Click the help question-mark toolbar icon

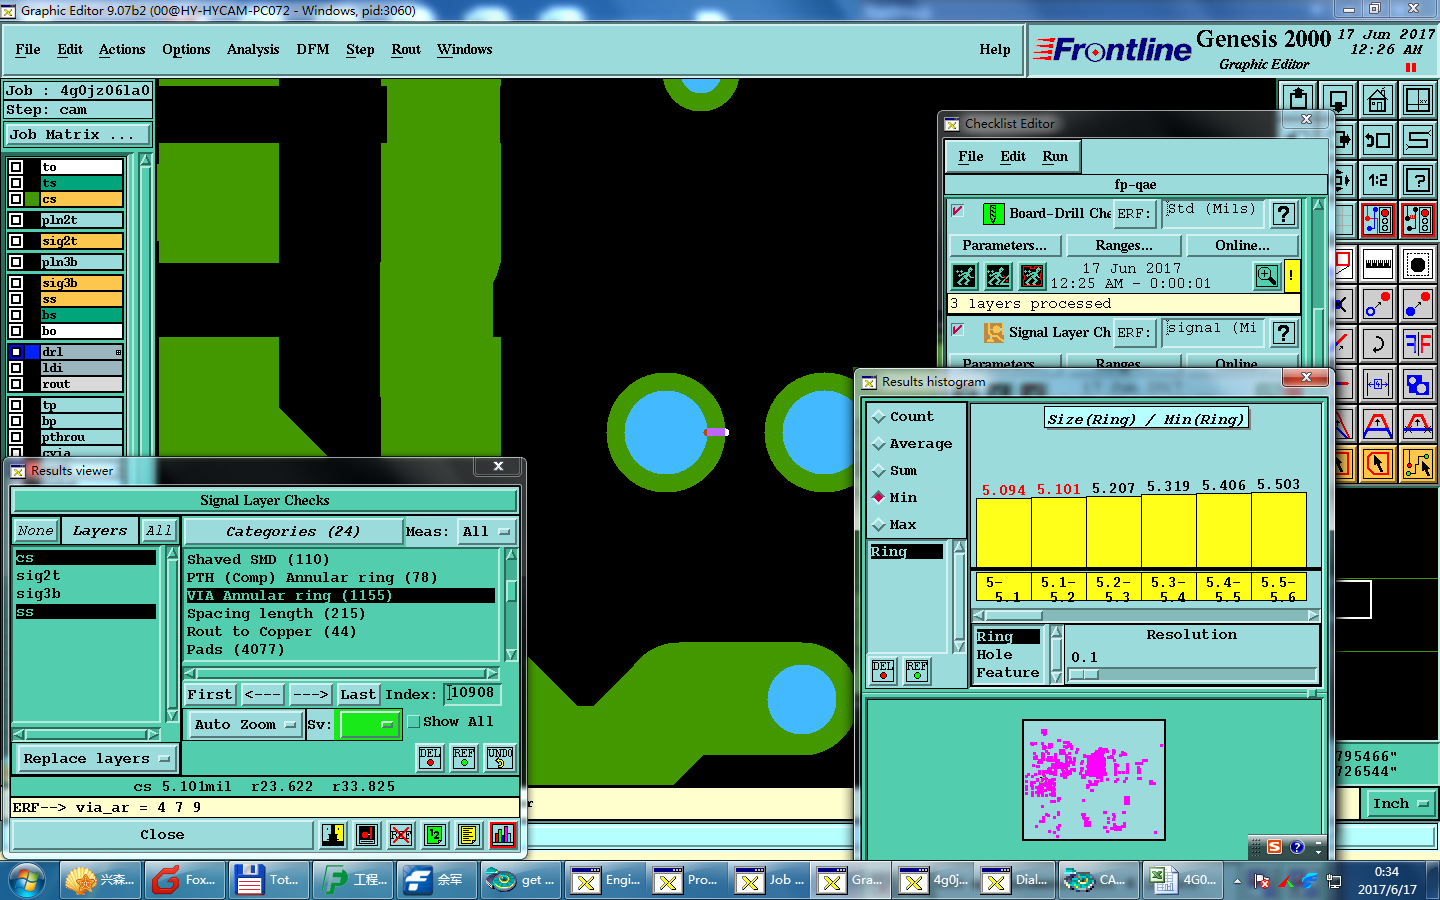1417,180
